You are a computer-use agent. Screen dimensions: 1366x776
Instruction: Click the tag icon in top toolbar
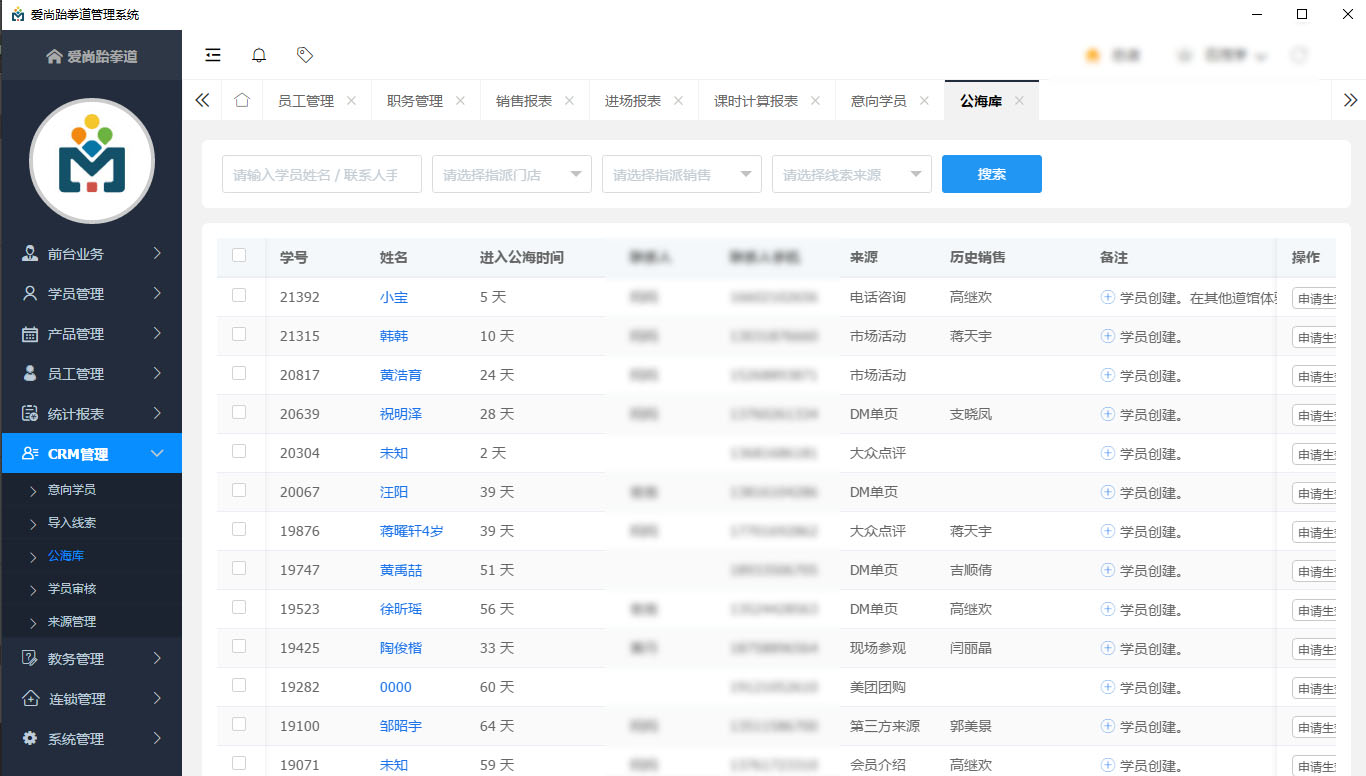click(305, 55)
